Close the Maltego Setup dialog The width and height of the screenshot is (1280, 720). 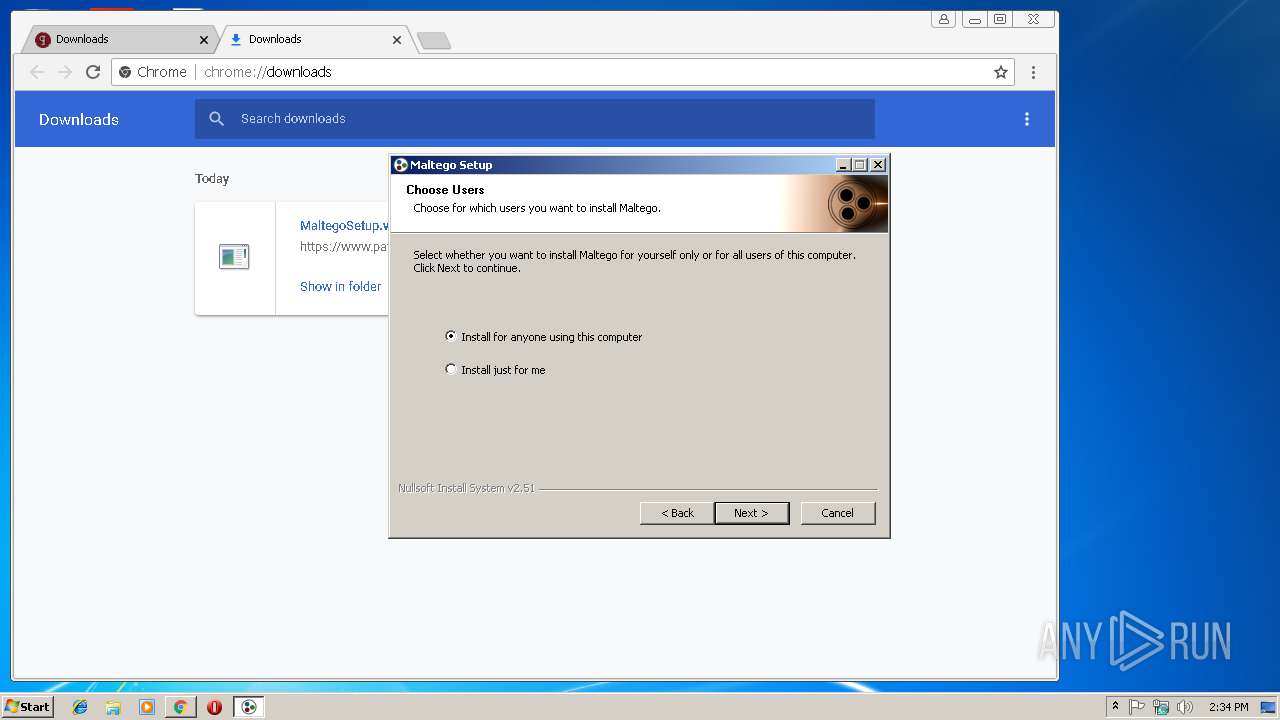pyautogui.click(x=878, y=165)
